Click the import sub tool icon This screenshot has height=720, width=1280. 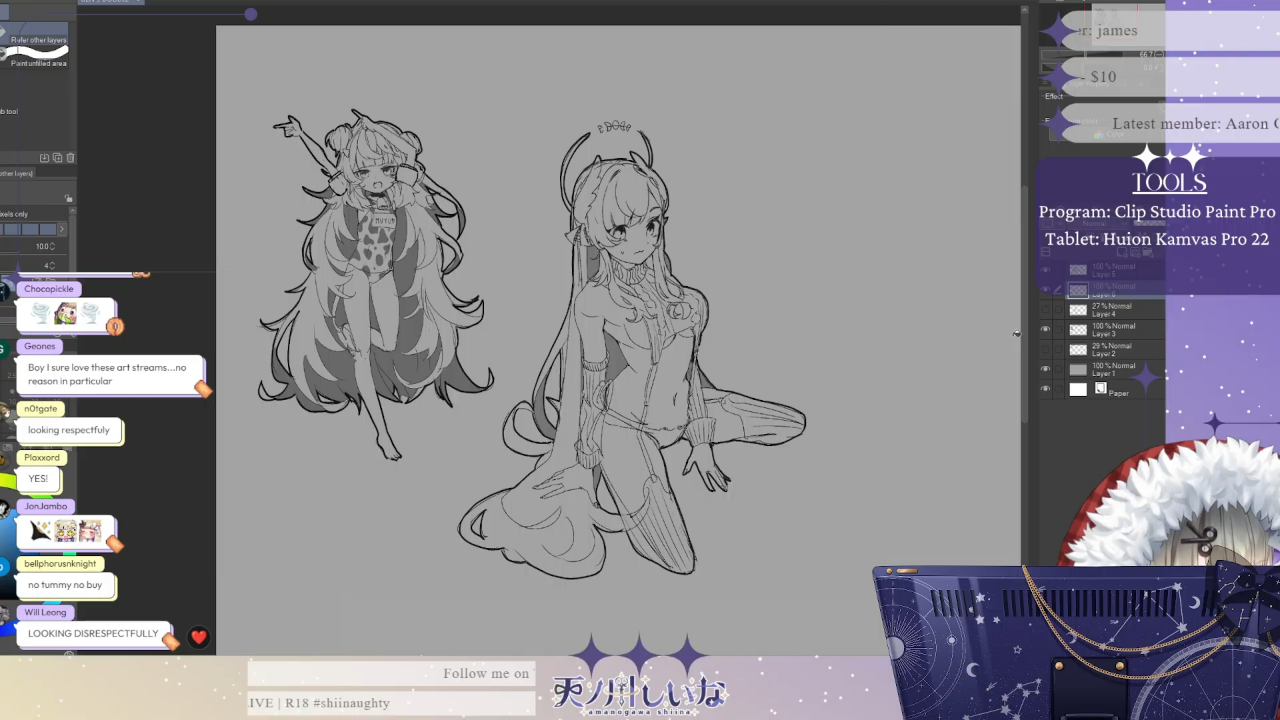44,158
